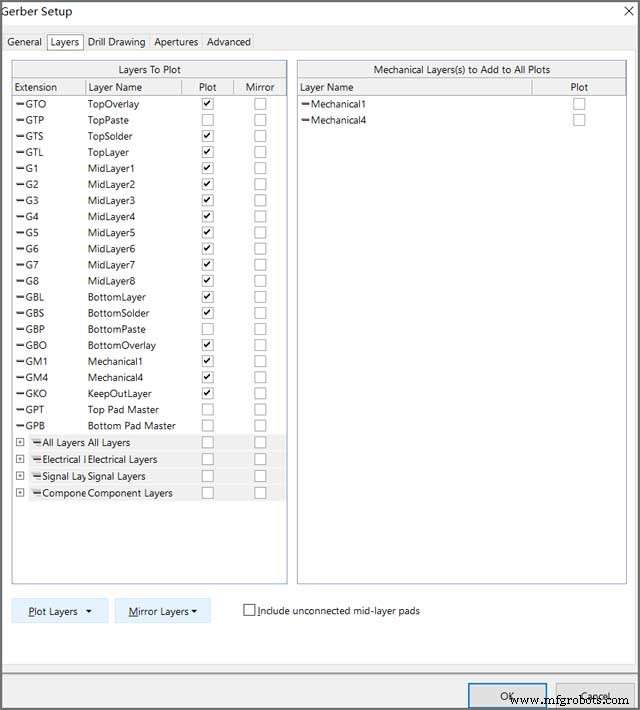Select the GPT Top Pad Master row

pyautogui.click(x=149, y=410)
